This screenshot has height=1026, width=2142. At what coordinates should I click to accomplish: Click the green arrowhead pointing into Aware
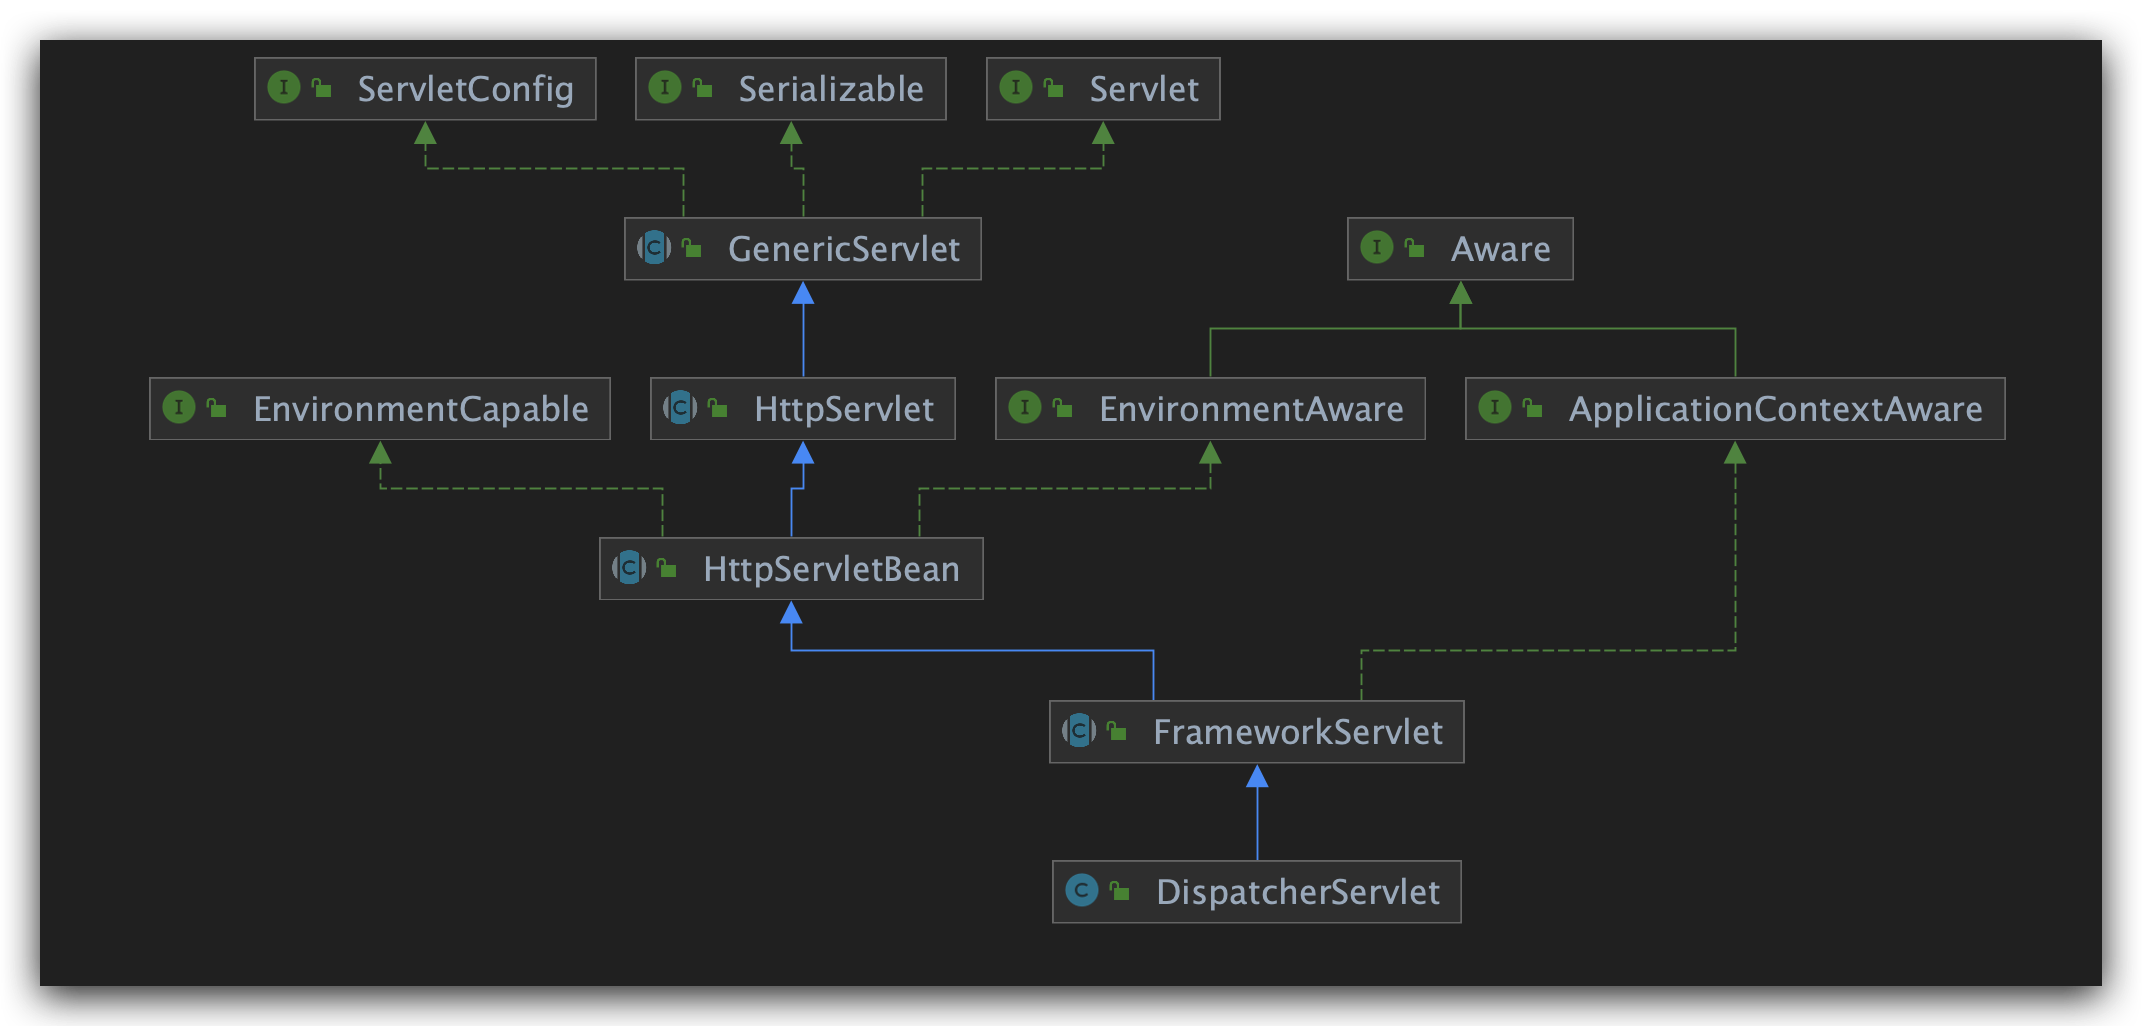point(1461,293)
